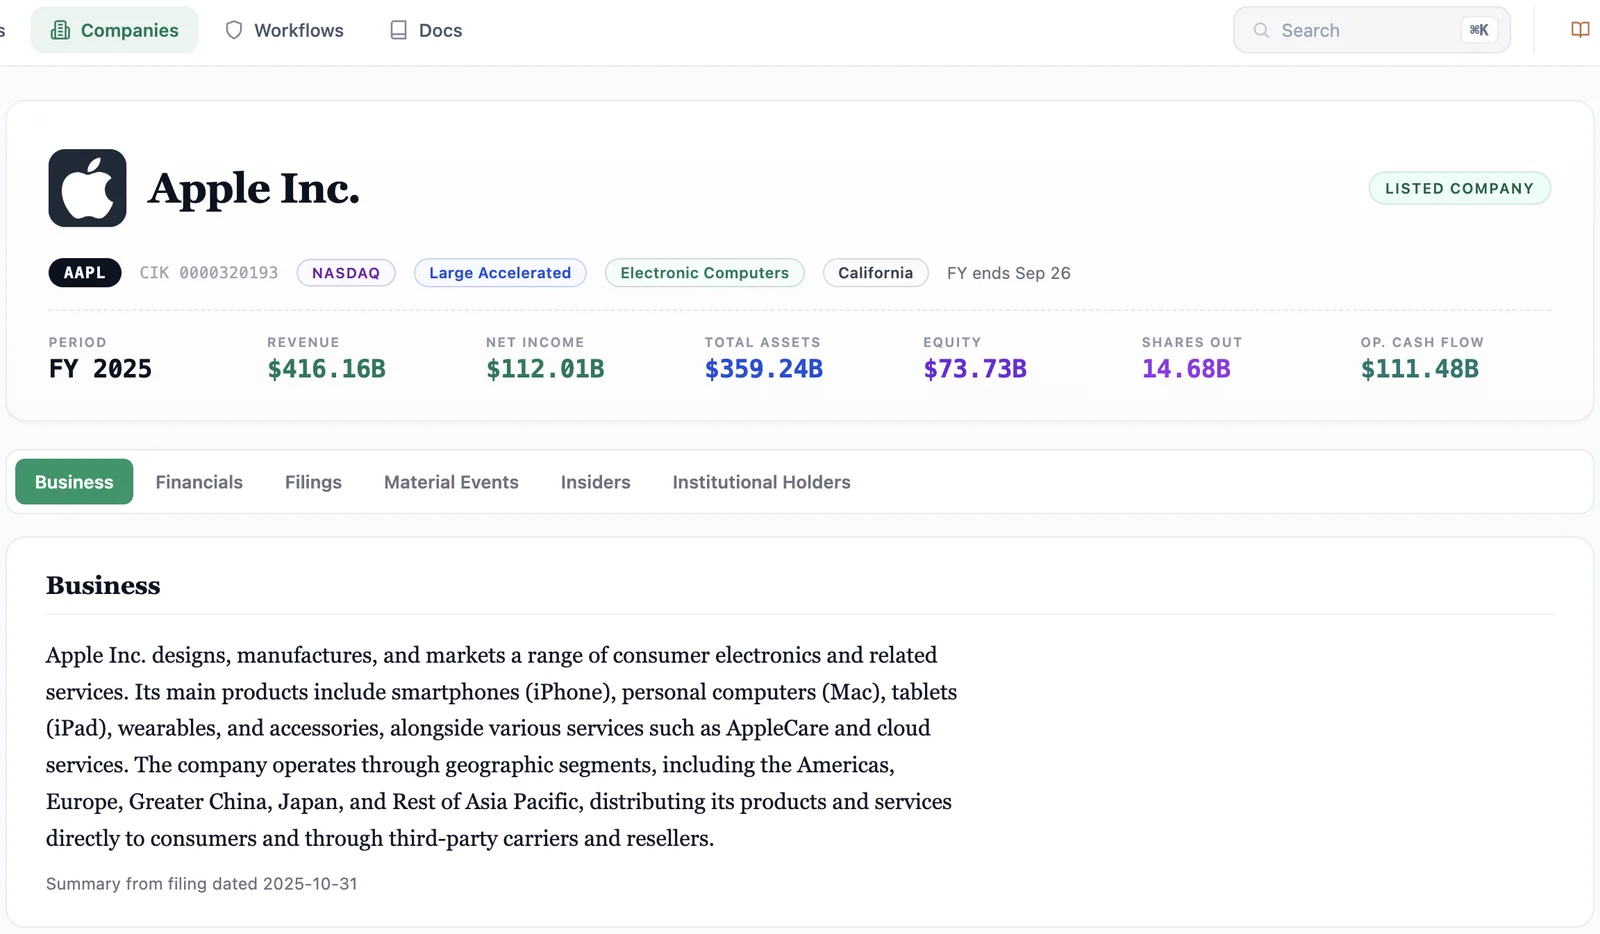
Task: Click the $112.01B net income figure
Action: 545,369
